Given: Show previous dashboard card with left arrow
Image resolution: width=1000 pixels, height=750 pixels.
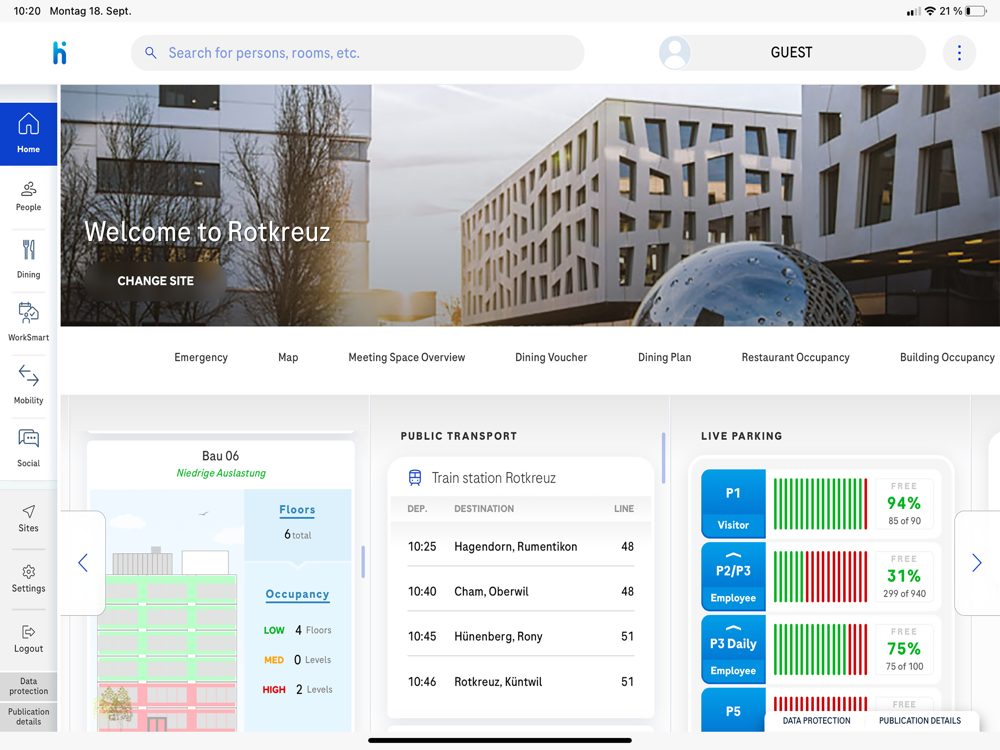Looking at the screenshot, I should point(83,562).
